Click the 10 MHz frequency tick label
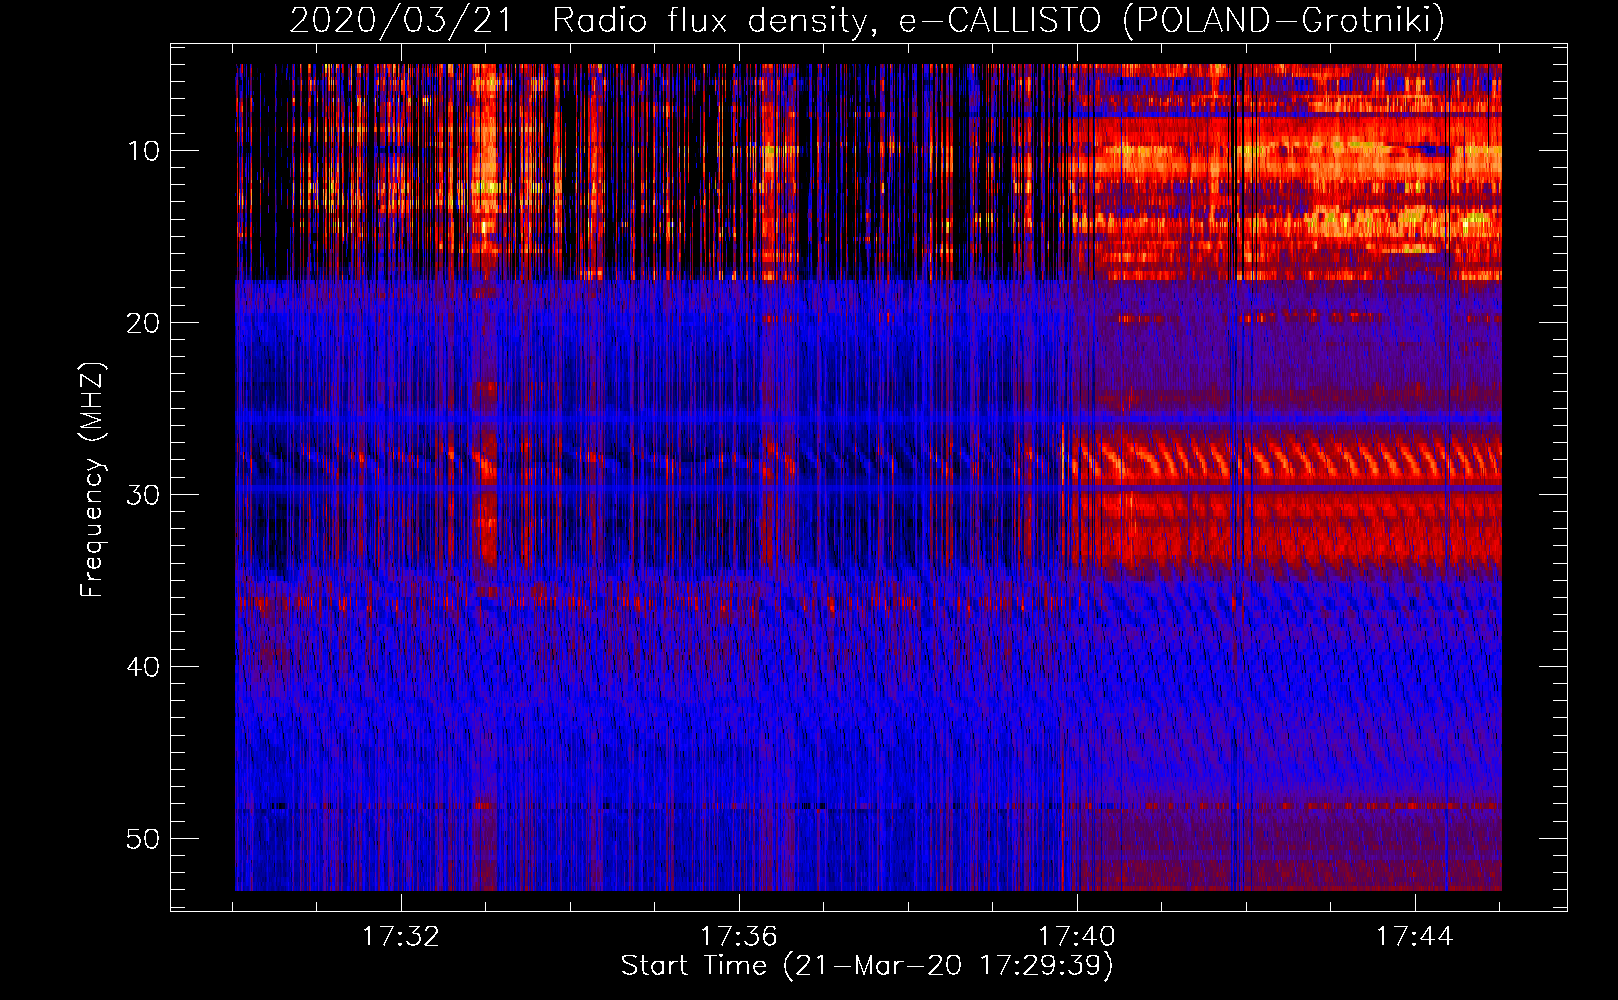The height and width of the screenshot is (1000, 1618). click(x=143, y=151)
